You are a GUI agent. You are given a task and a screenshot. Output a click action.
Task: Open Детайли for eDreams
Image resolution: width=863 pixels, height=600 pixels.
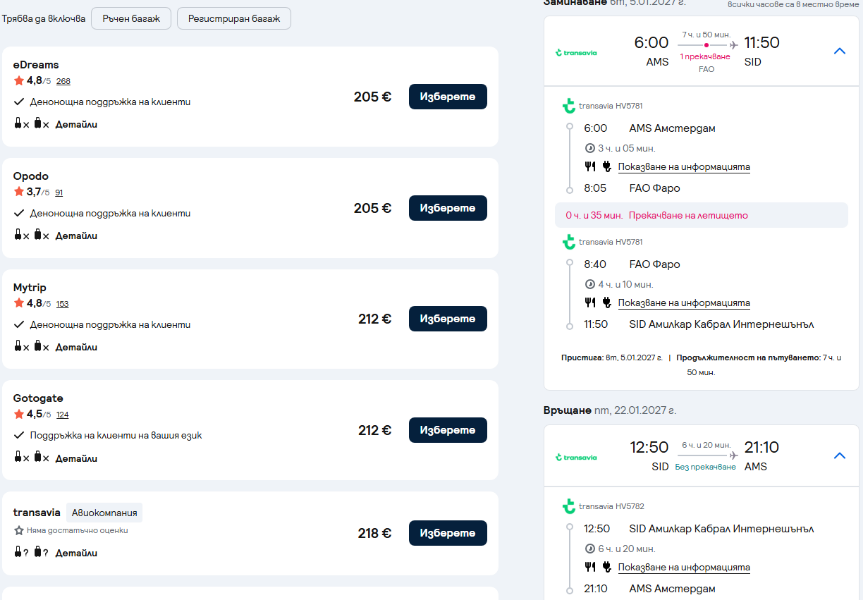[76, 124]
